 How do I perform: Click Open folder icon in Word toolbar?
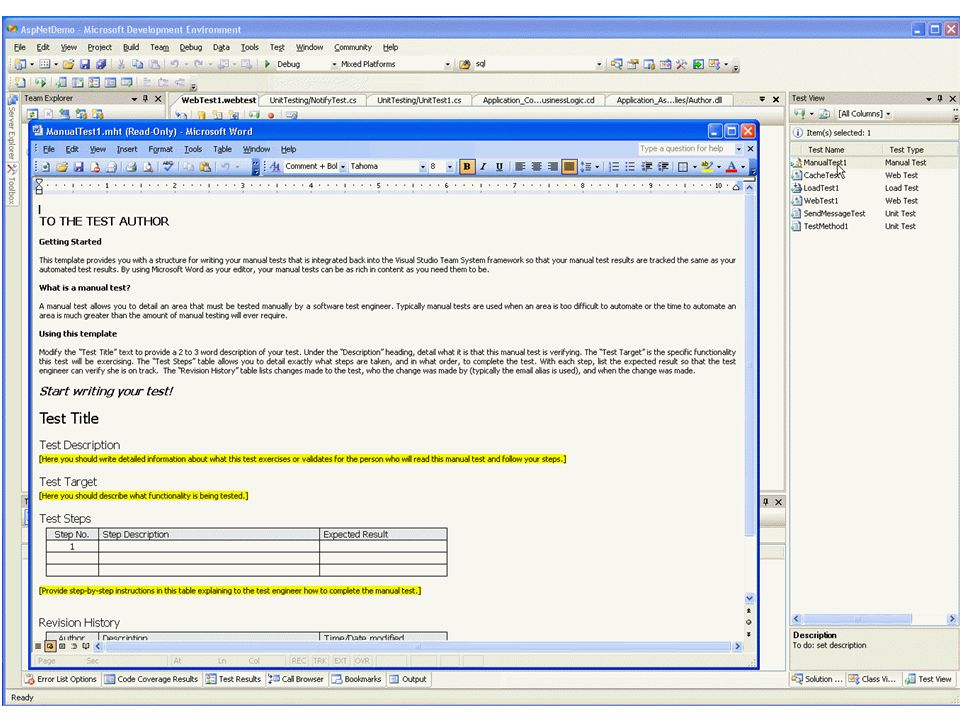click(x=62, y=167)
